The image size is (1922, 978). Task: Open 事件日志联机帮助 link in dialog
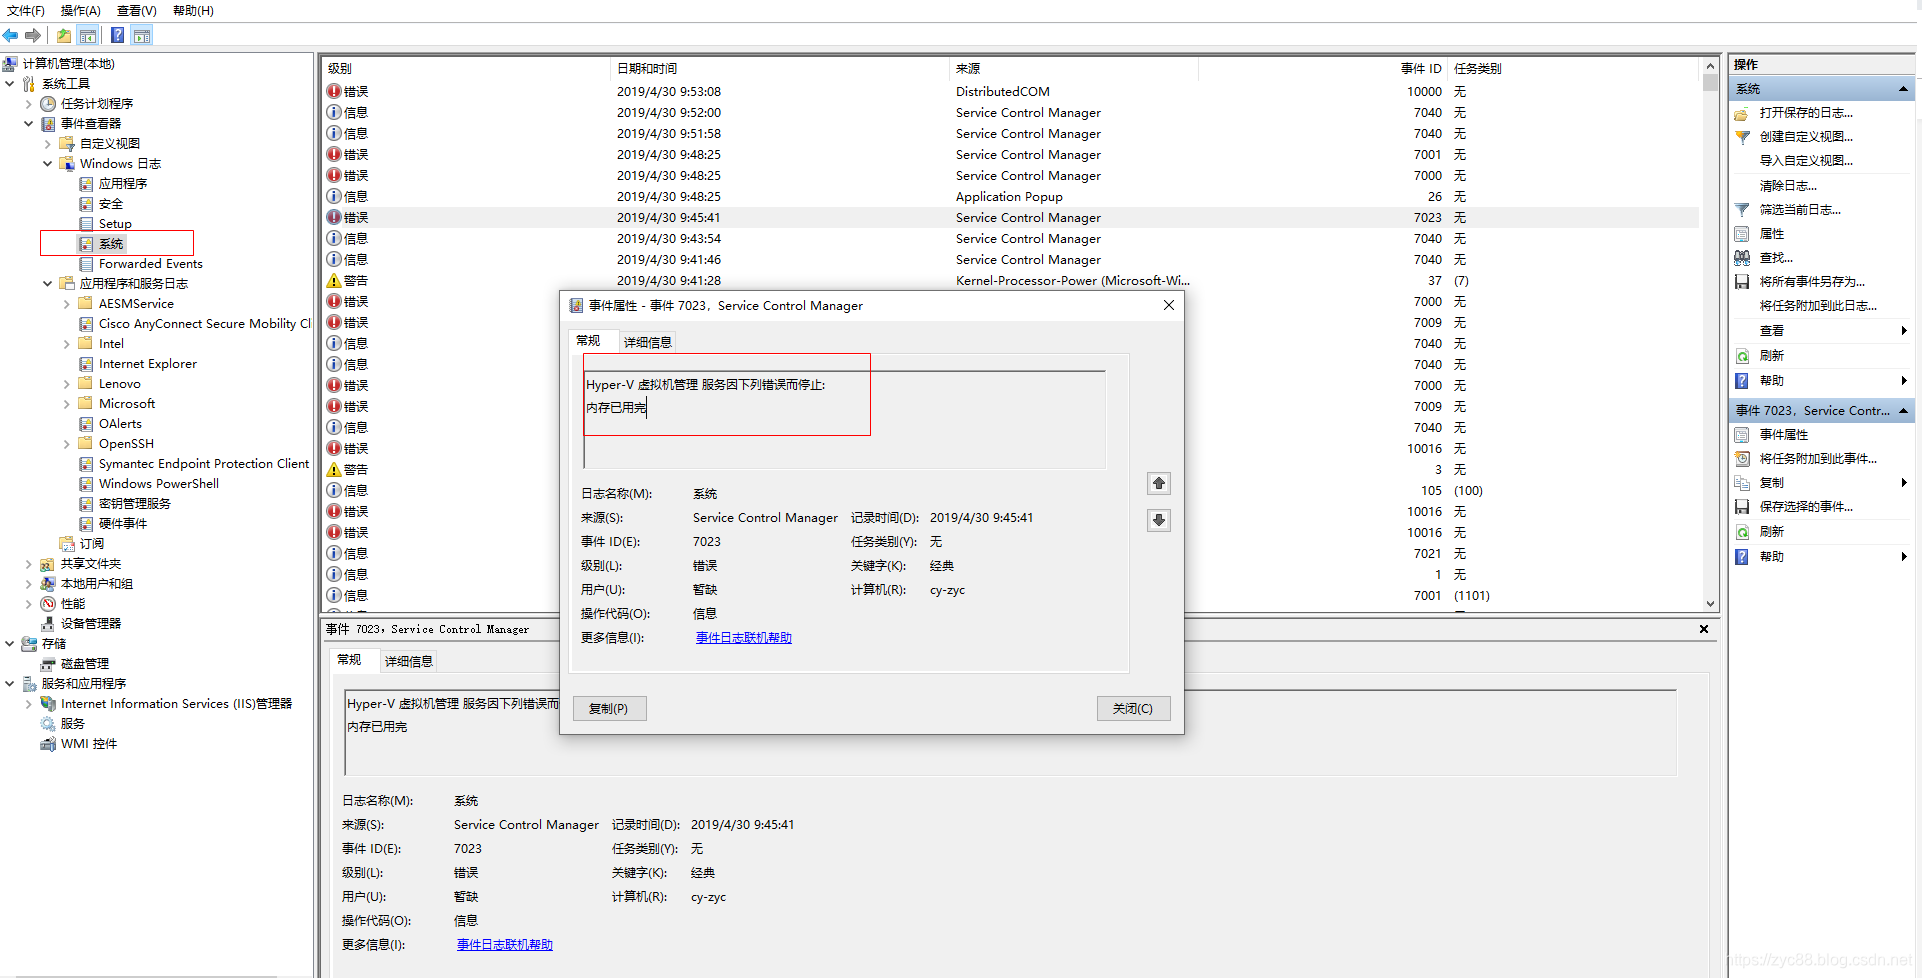pos(744,638)
